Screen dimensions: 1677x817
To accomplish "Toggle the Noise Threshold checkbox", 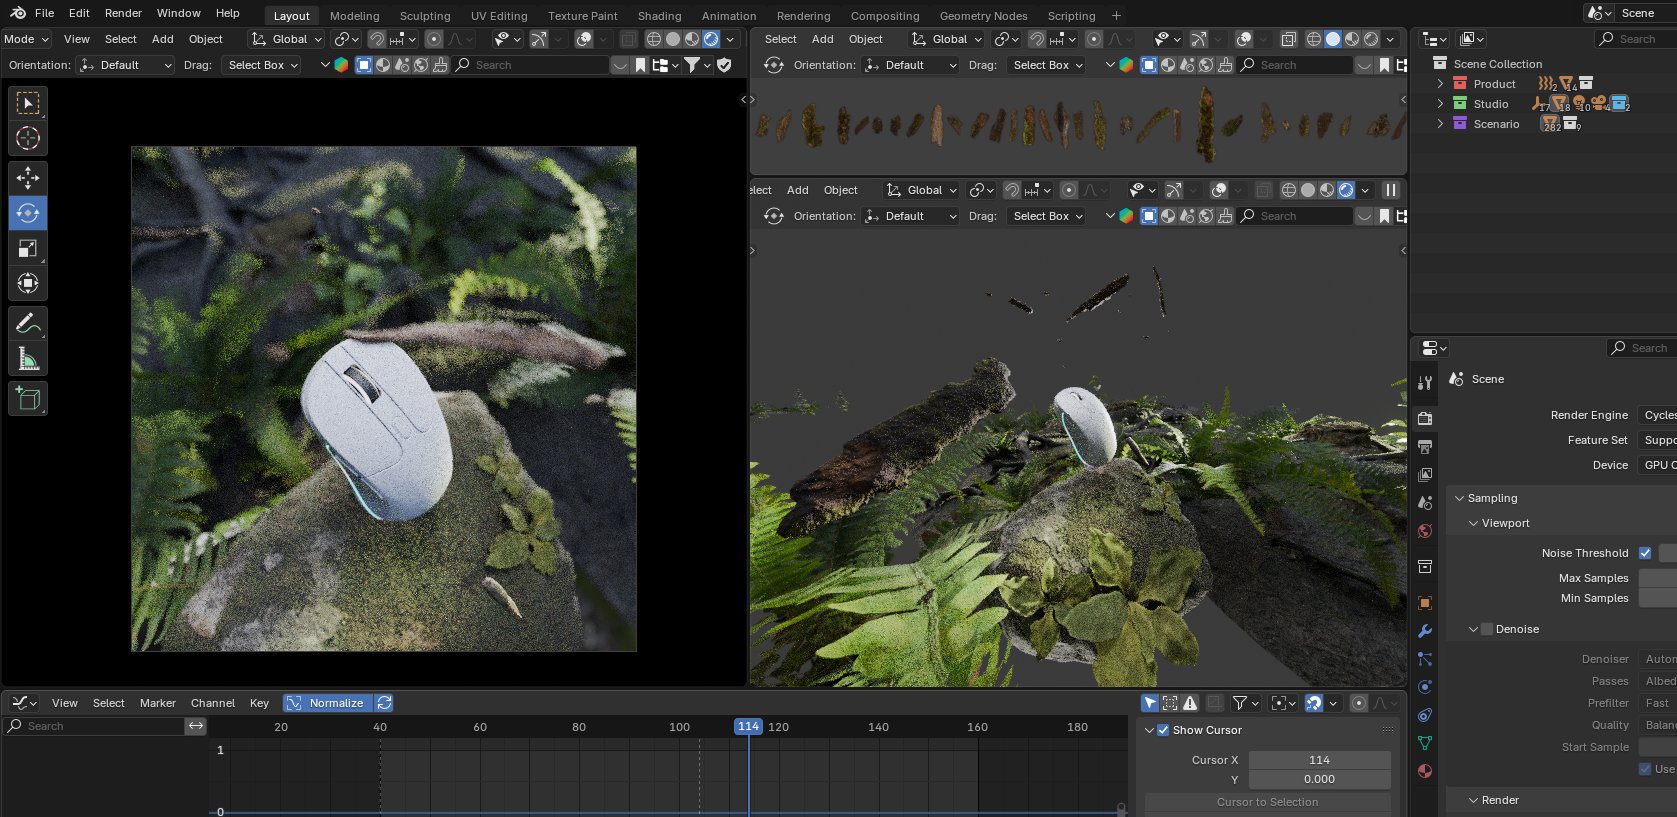I will click(x=1645, y=553).
